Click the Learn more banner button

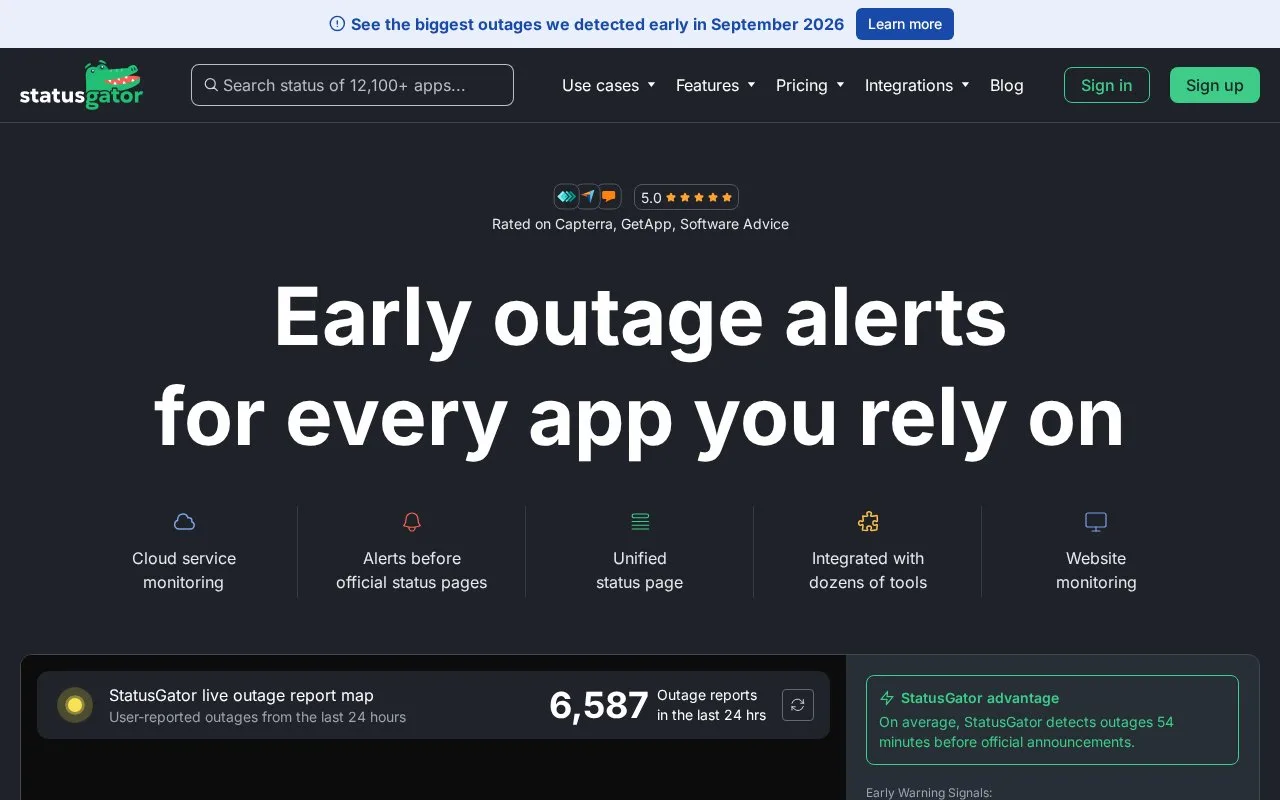[905, 24]
